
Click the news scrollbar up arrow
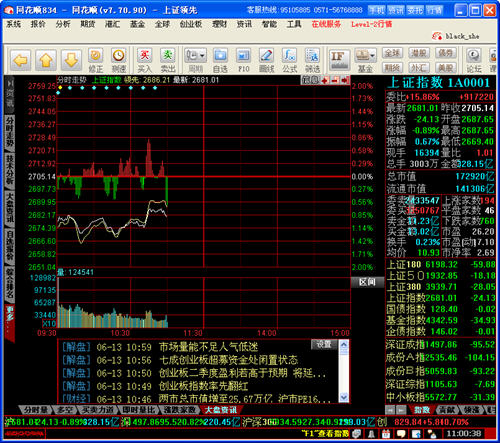(x=344, y=345)
